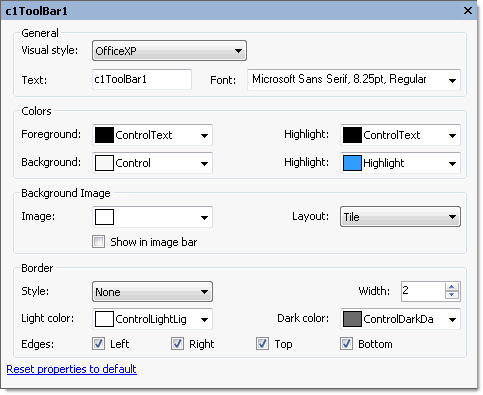Image resolution: width=483 pixels, height=395 pixels.
Task: Open the Dark color dropdown
Action: coord(452,319)
